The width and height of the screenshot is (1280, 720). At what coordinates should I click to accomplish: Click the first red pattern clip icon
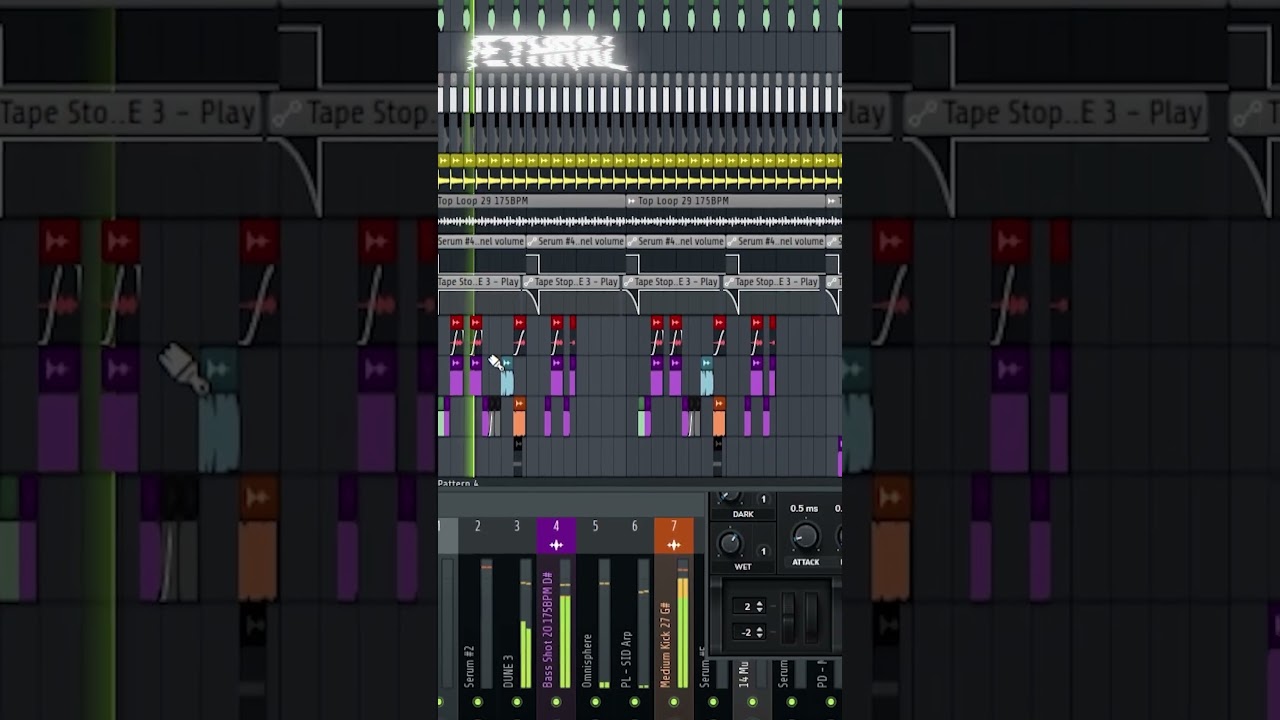[456, 322]
